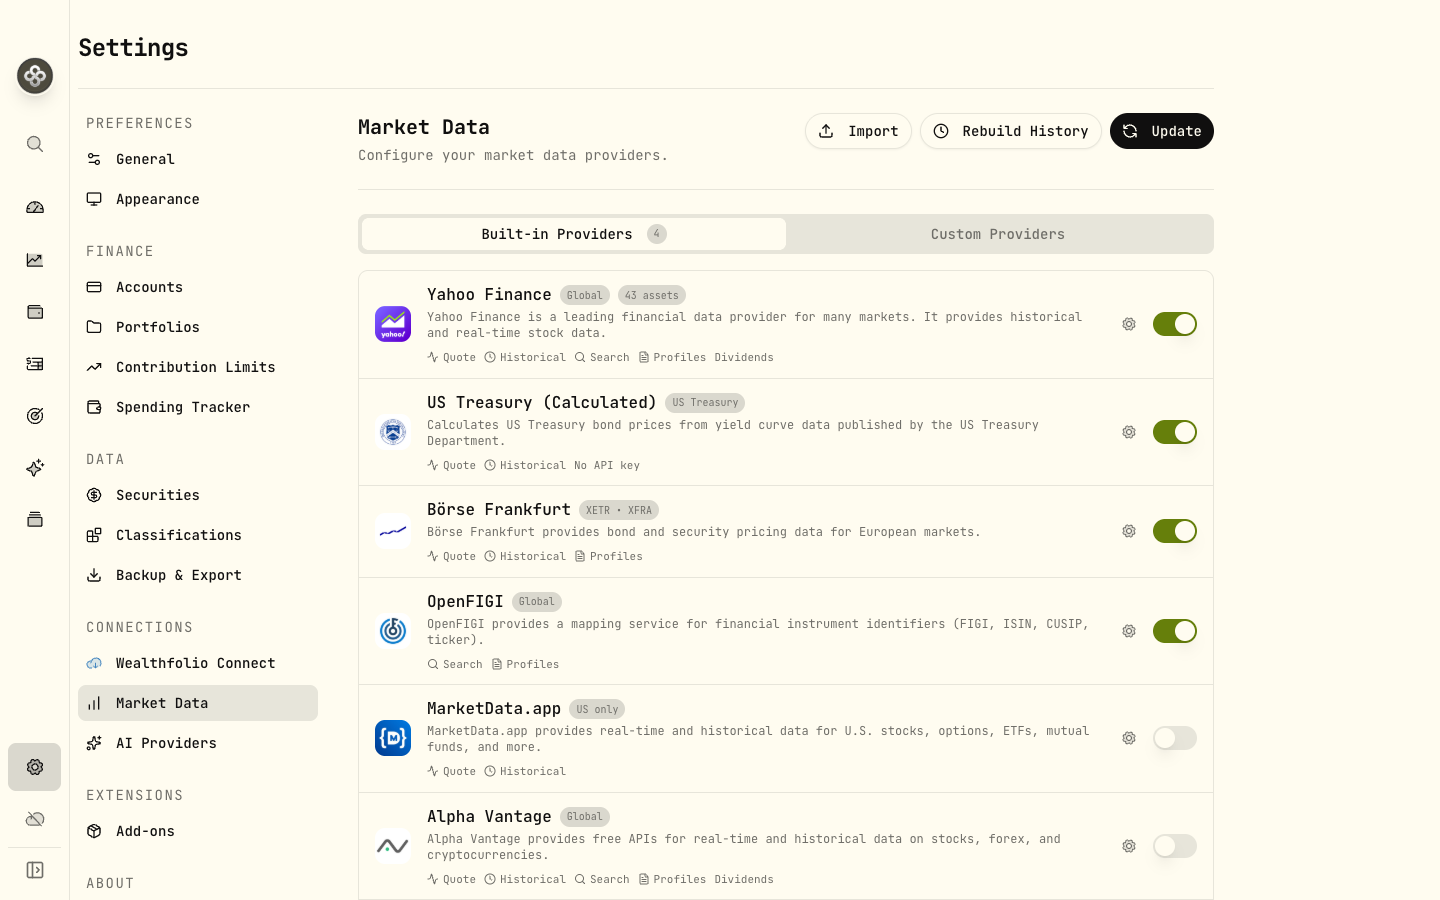Enable the Alpha Vantage provider toggle
The width and height of the screenshot is (1440, 900).
tap(1175, 846)
